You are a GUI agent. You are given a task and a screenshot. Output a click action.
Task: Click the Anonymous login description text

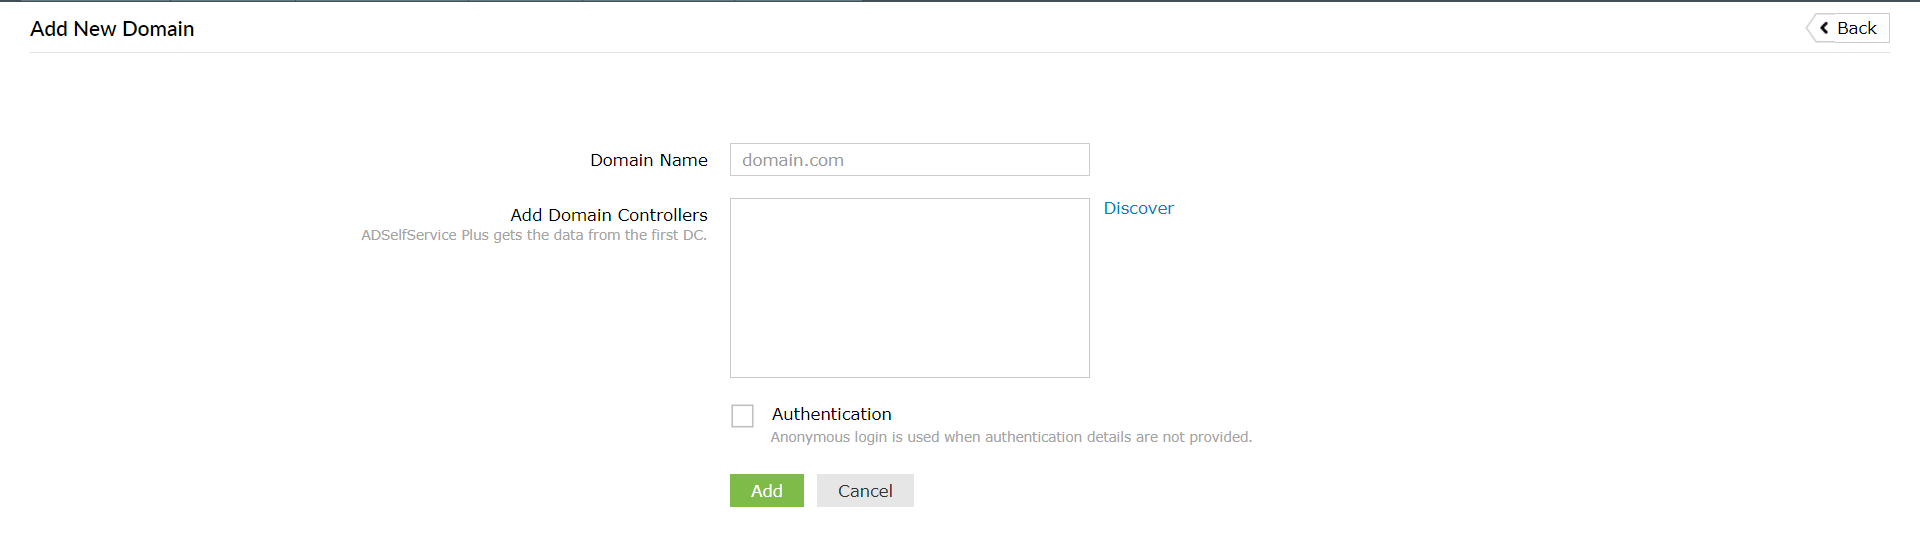click(x=1010, y=437)
